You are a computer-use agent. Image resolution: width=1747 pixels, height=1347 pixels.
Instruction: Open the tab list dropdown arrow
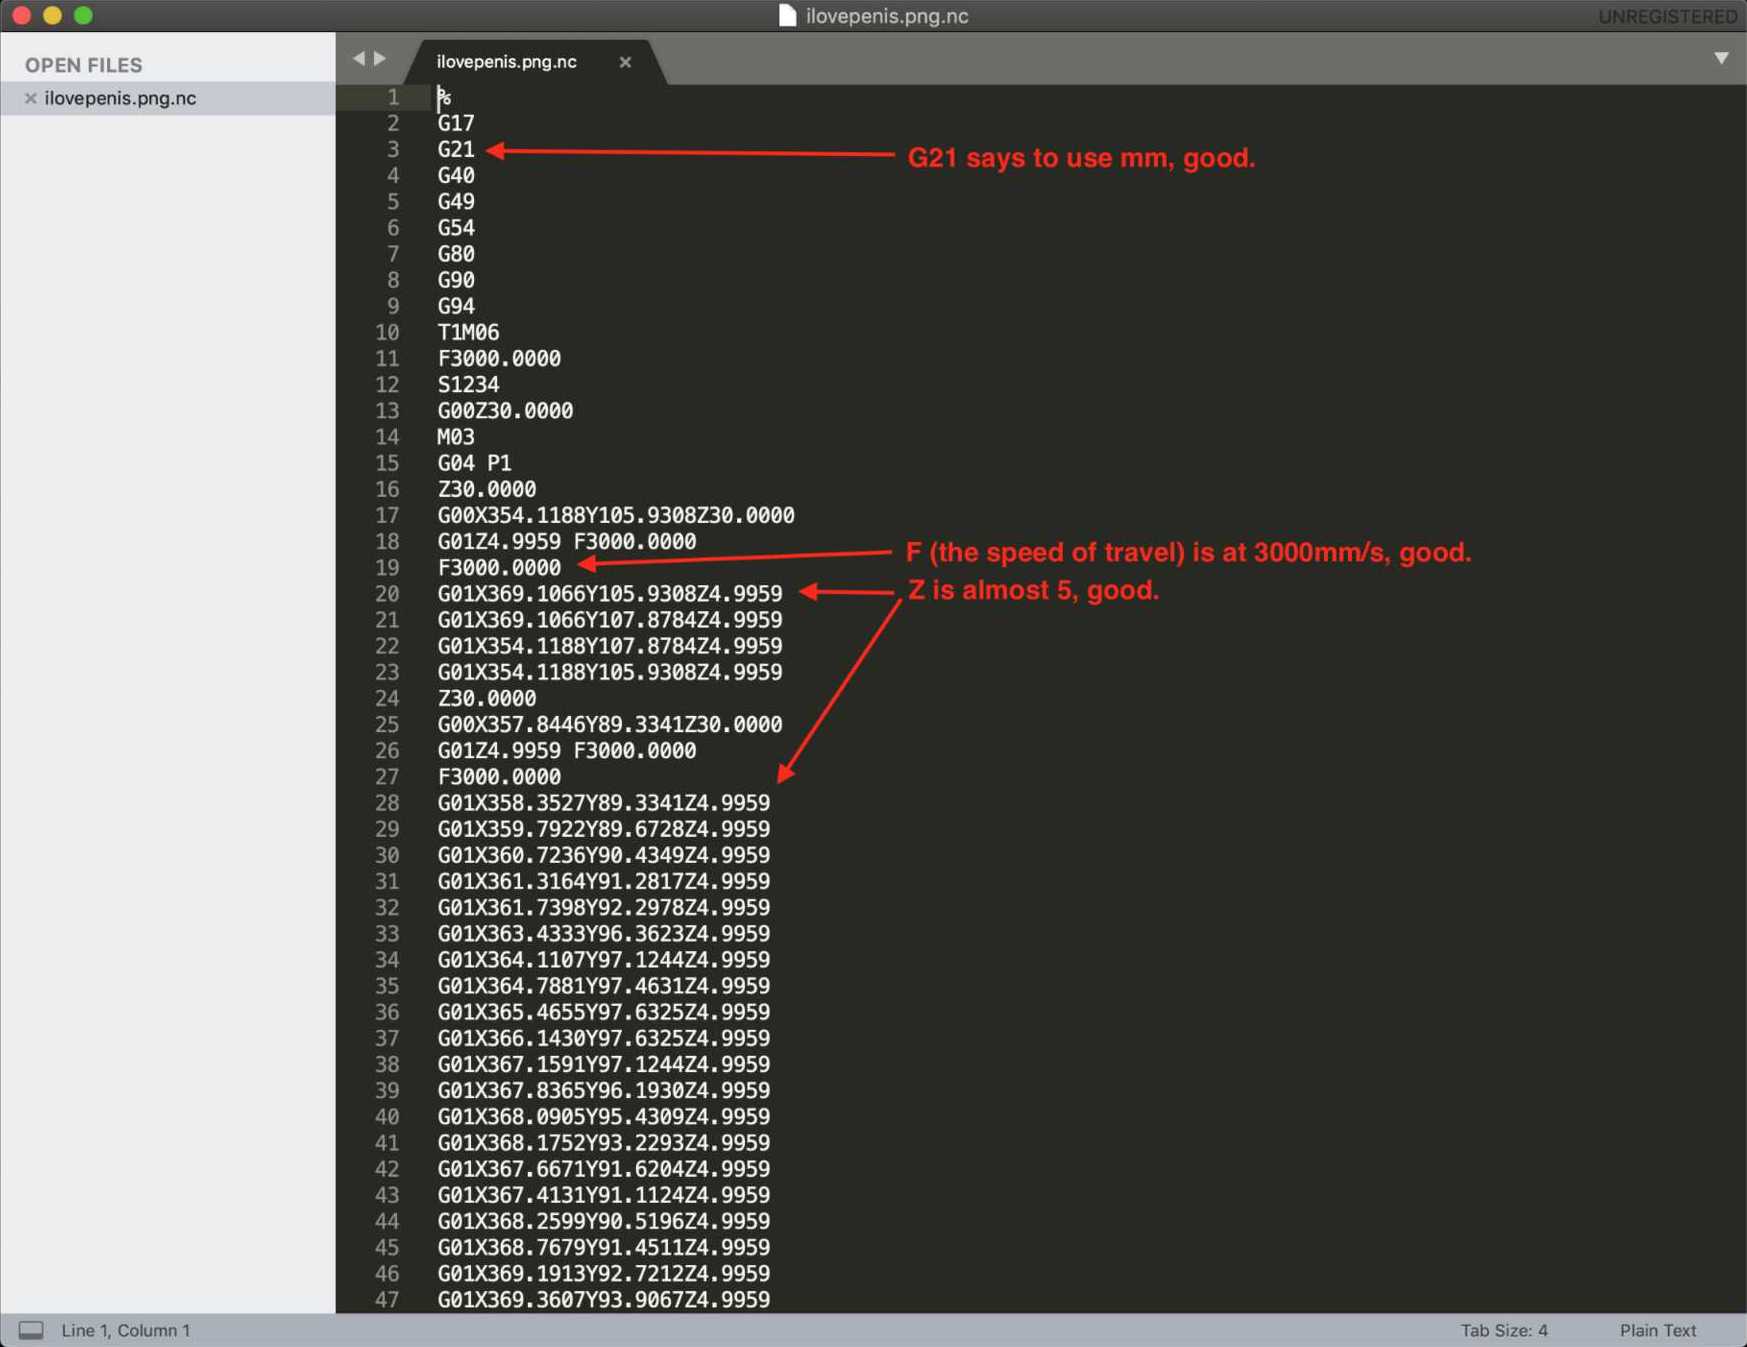tap(1721, 58)
